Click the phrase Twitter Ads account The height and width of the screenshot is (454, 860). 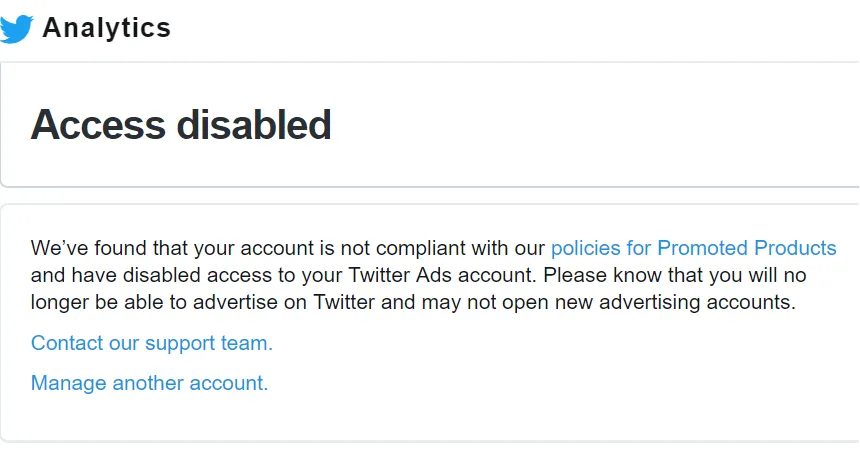click(x=442, y=275)
